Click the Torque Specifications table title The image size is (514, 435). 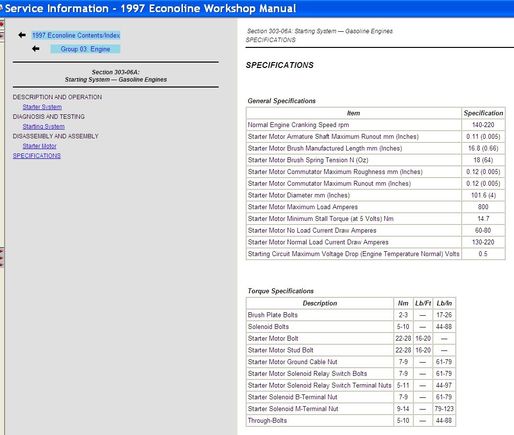[x=280, y=291]
